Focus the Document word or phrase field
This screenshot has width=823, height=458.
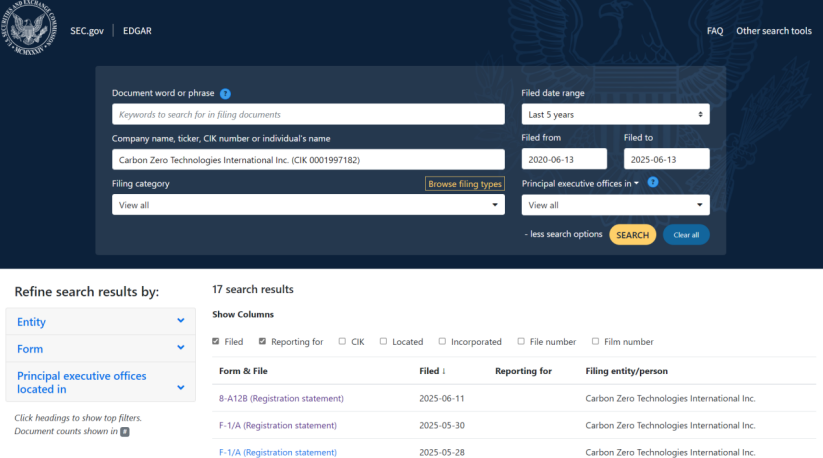point(308,114)
